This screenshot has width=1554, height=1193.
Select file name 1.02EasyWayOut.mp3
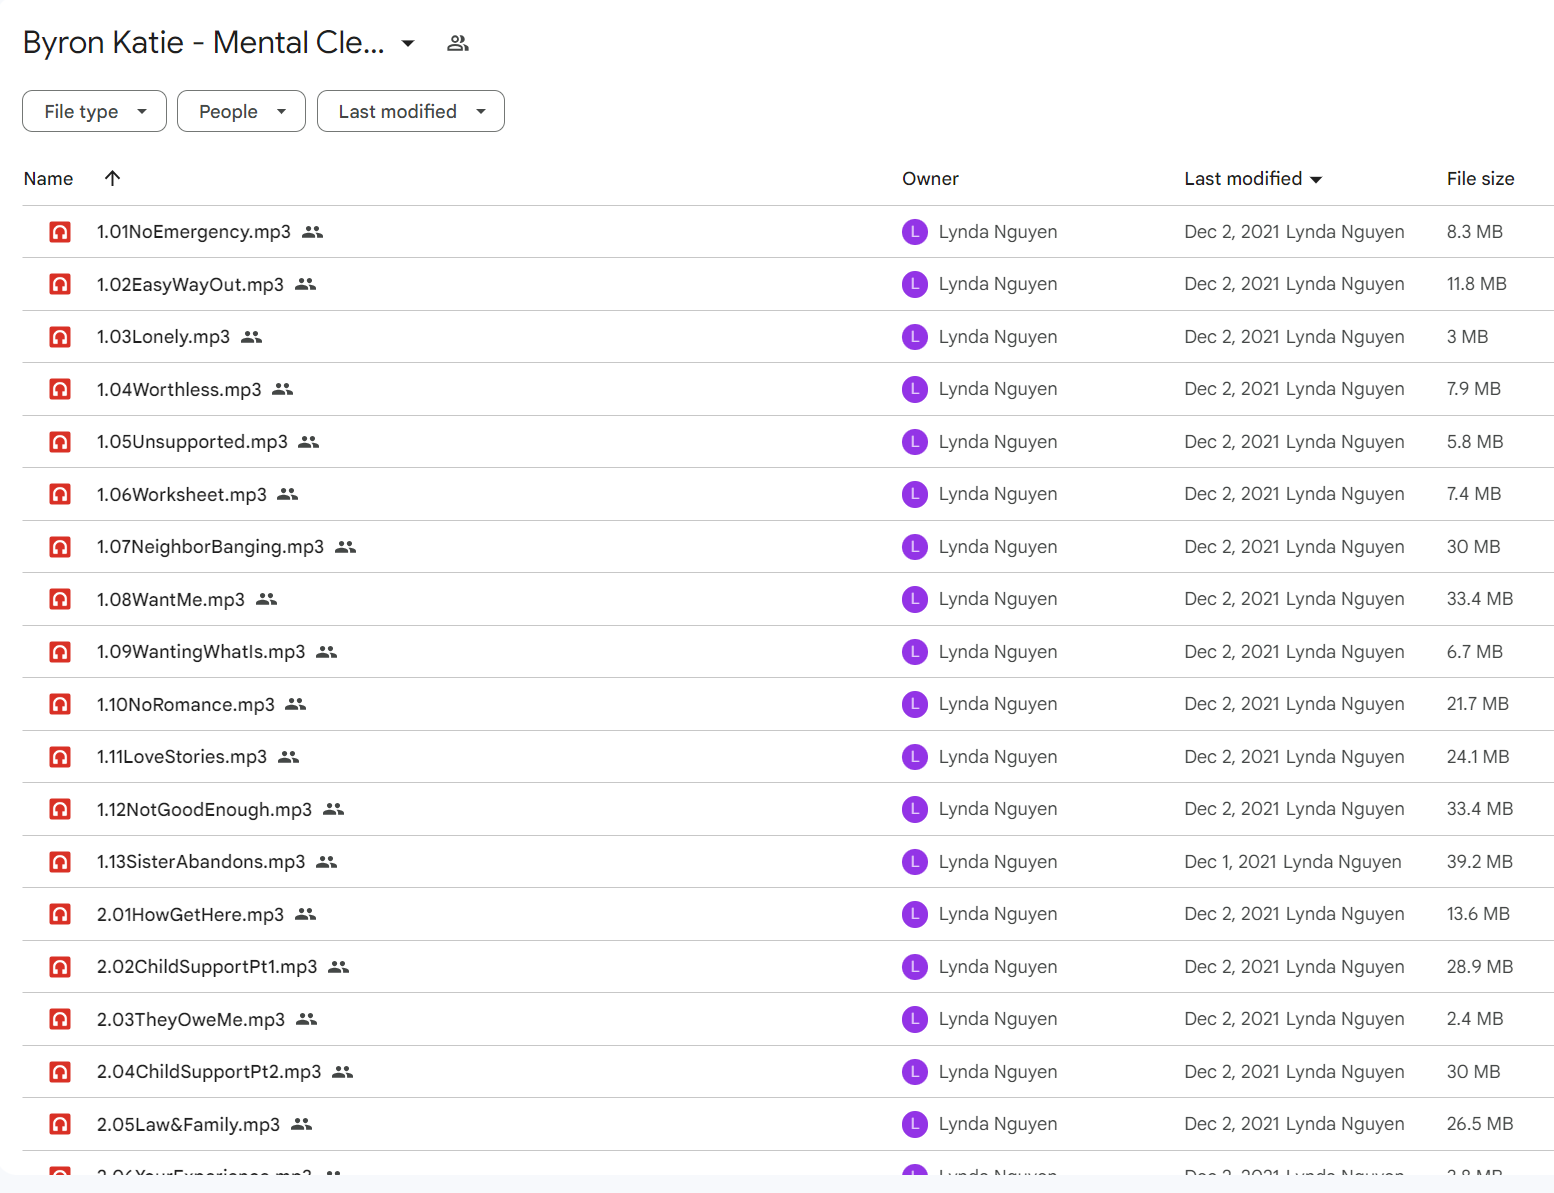(190, 285)
